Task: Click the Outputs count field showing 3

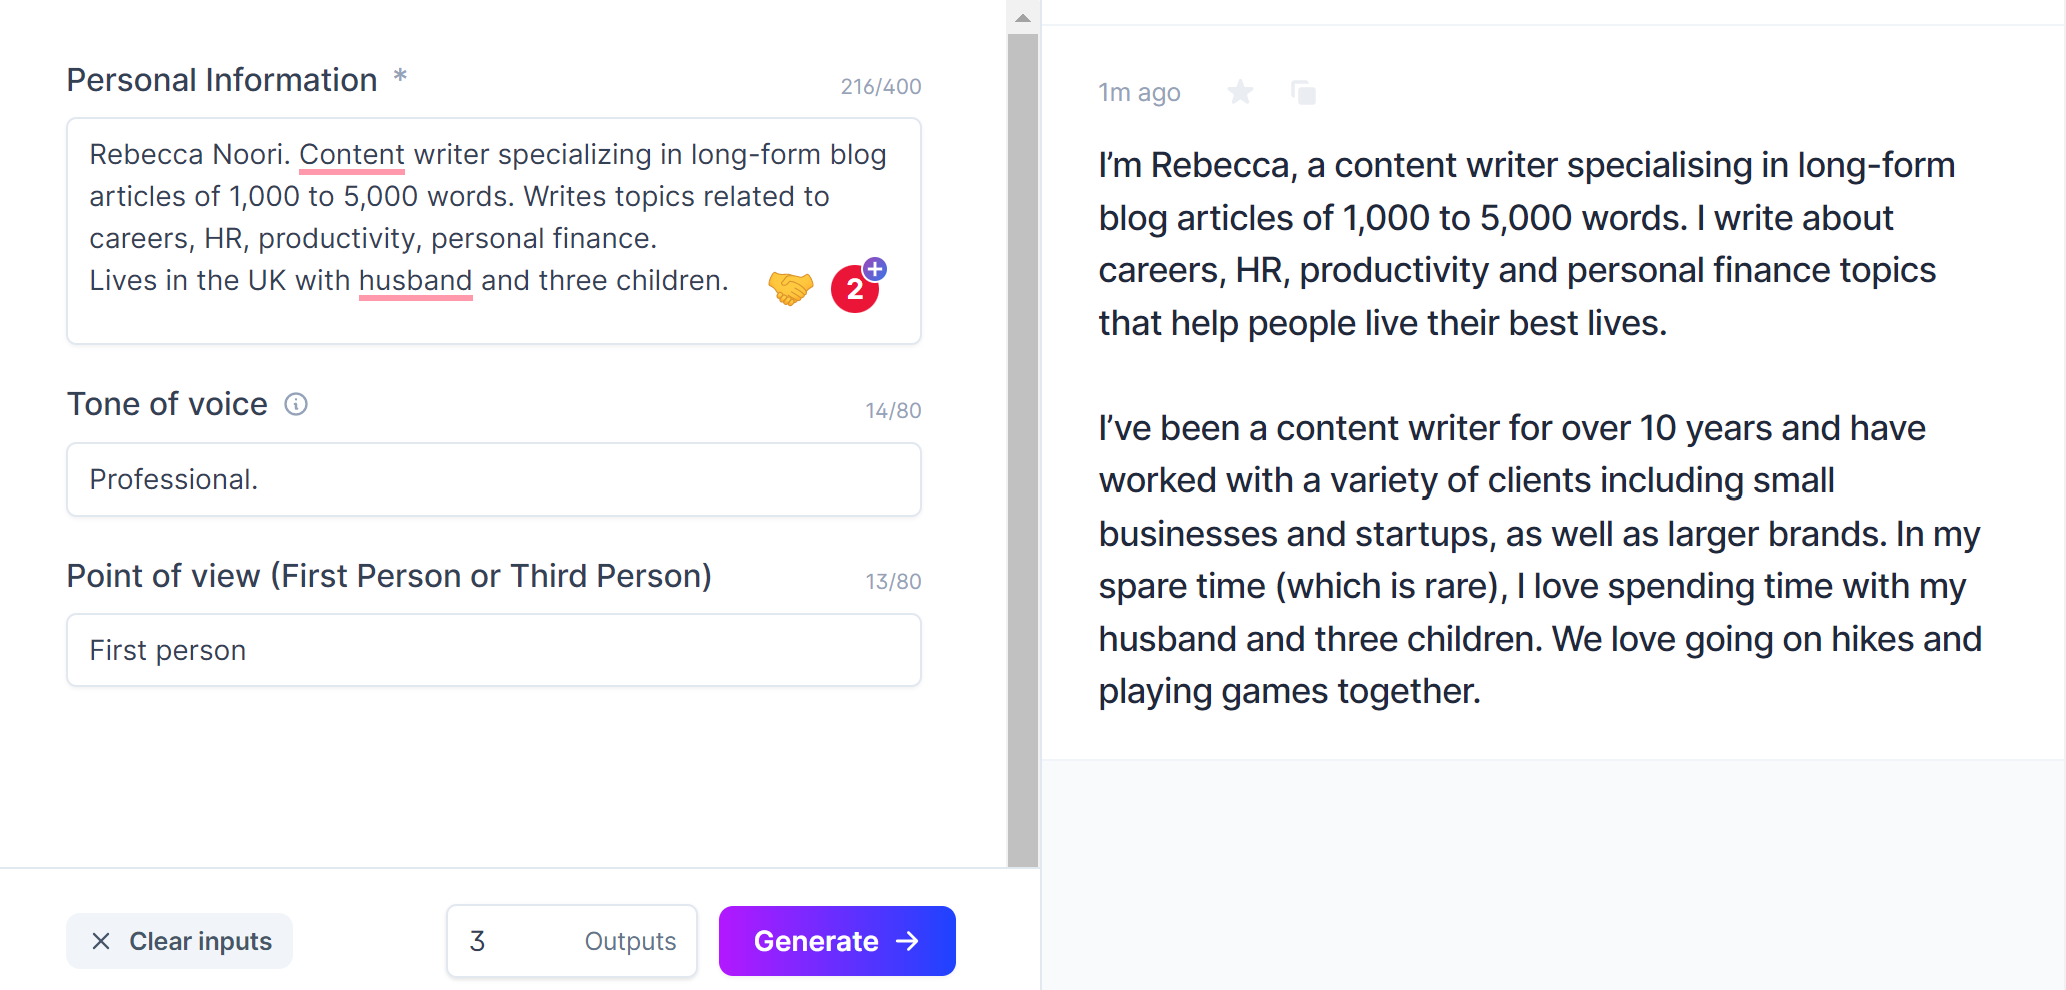Action: 571,940
